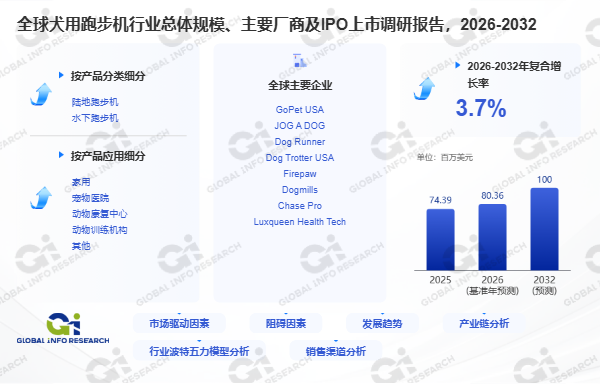Click the triangle bullet before 按产品应用细分
This screenshot has height=384, width=600.
coord(61,155)
